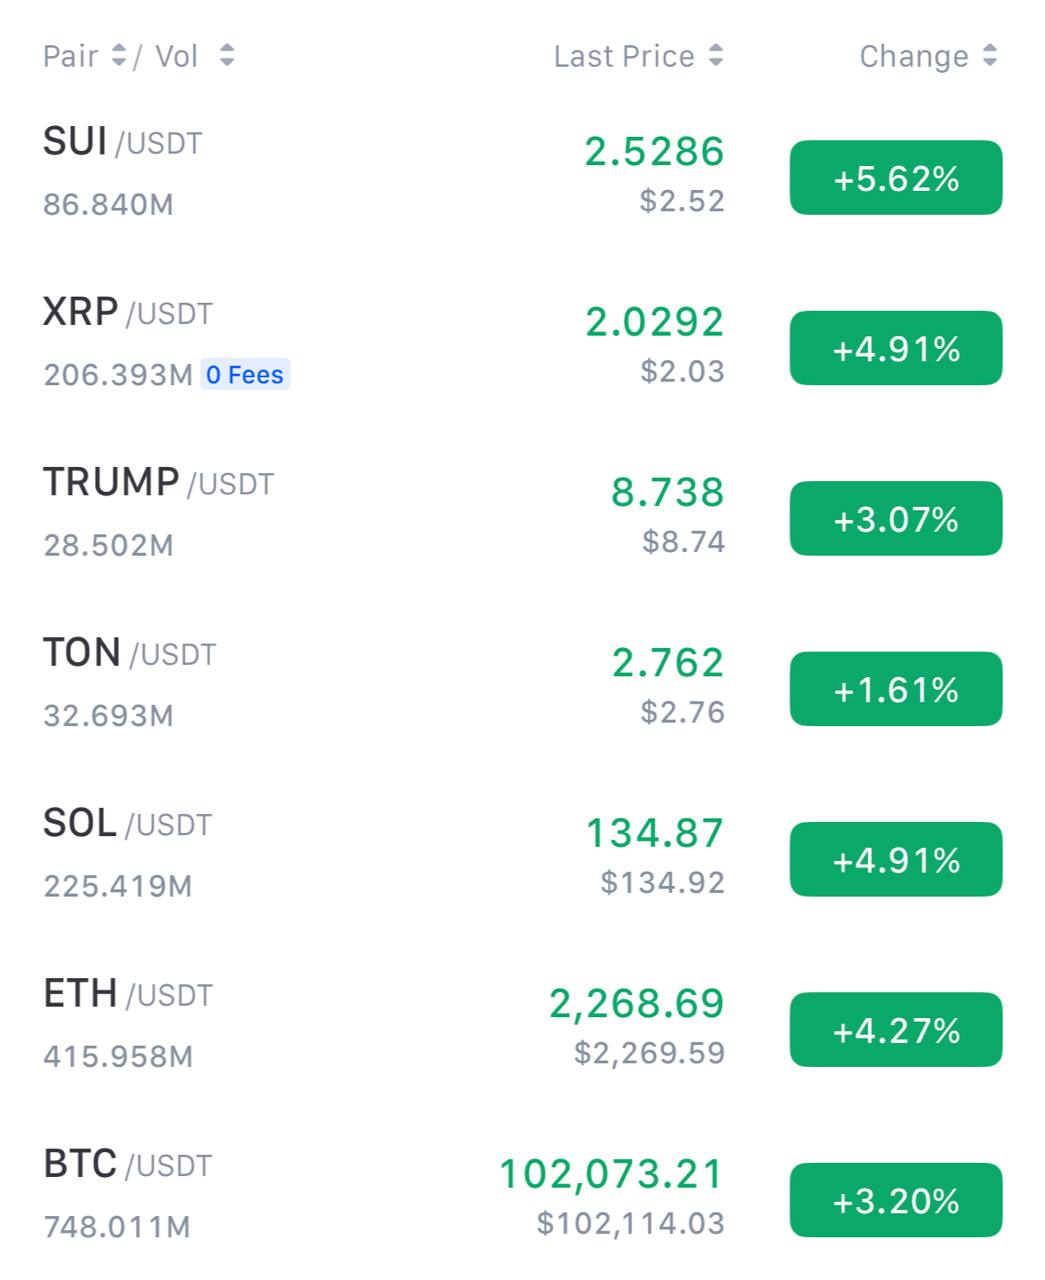Click BTC last price 102,073.21
The height and width of the screenshot is (1280, 1045).
click(x=611, y=1174)
